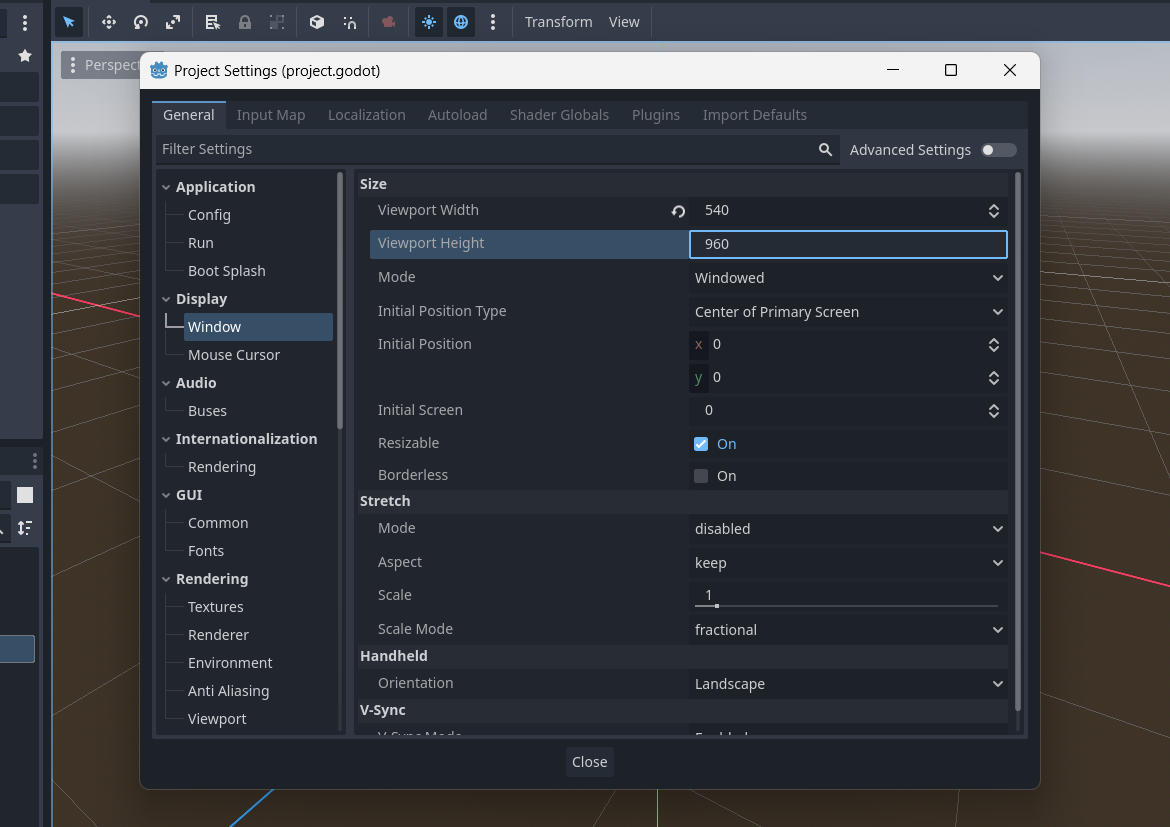This screenshot has width=1170, height=827.
Task: Select Environment under Rendering
Action: coord(230,663)
